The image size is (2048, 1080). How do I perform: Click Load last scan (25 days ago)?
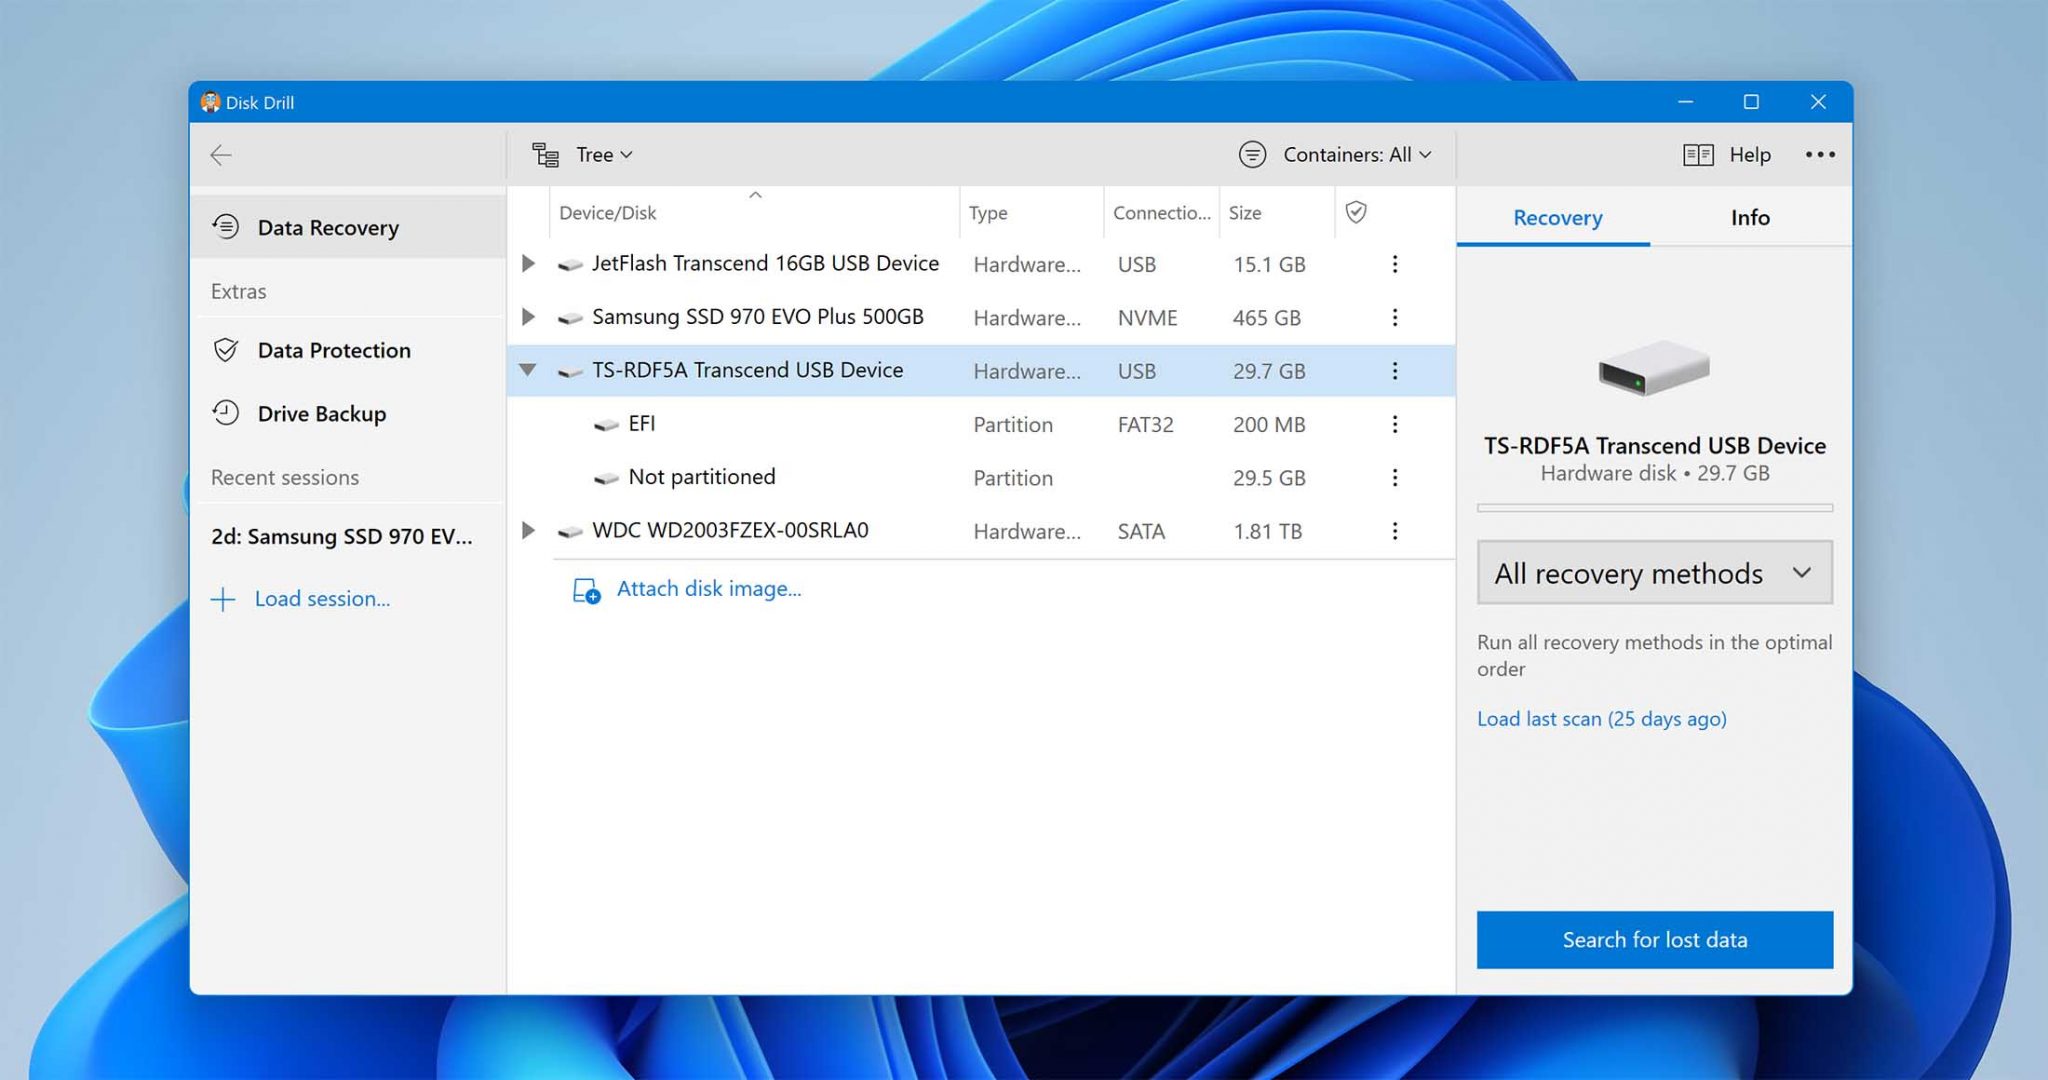tap(1601, 719)
